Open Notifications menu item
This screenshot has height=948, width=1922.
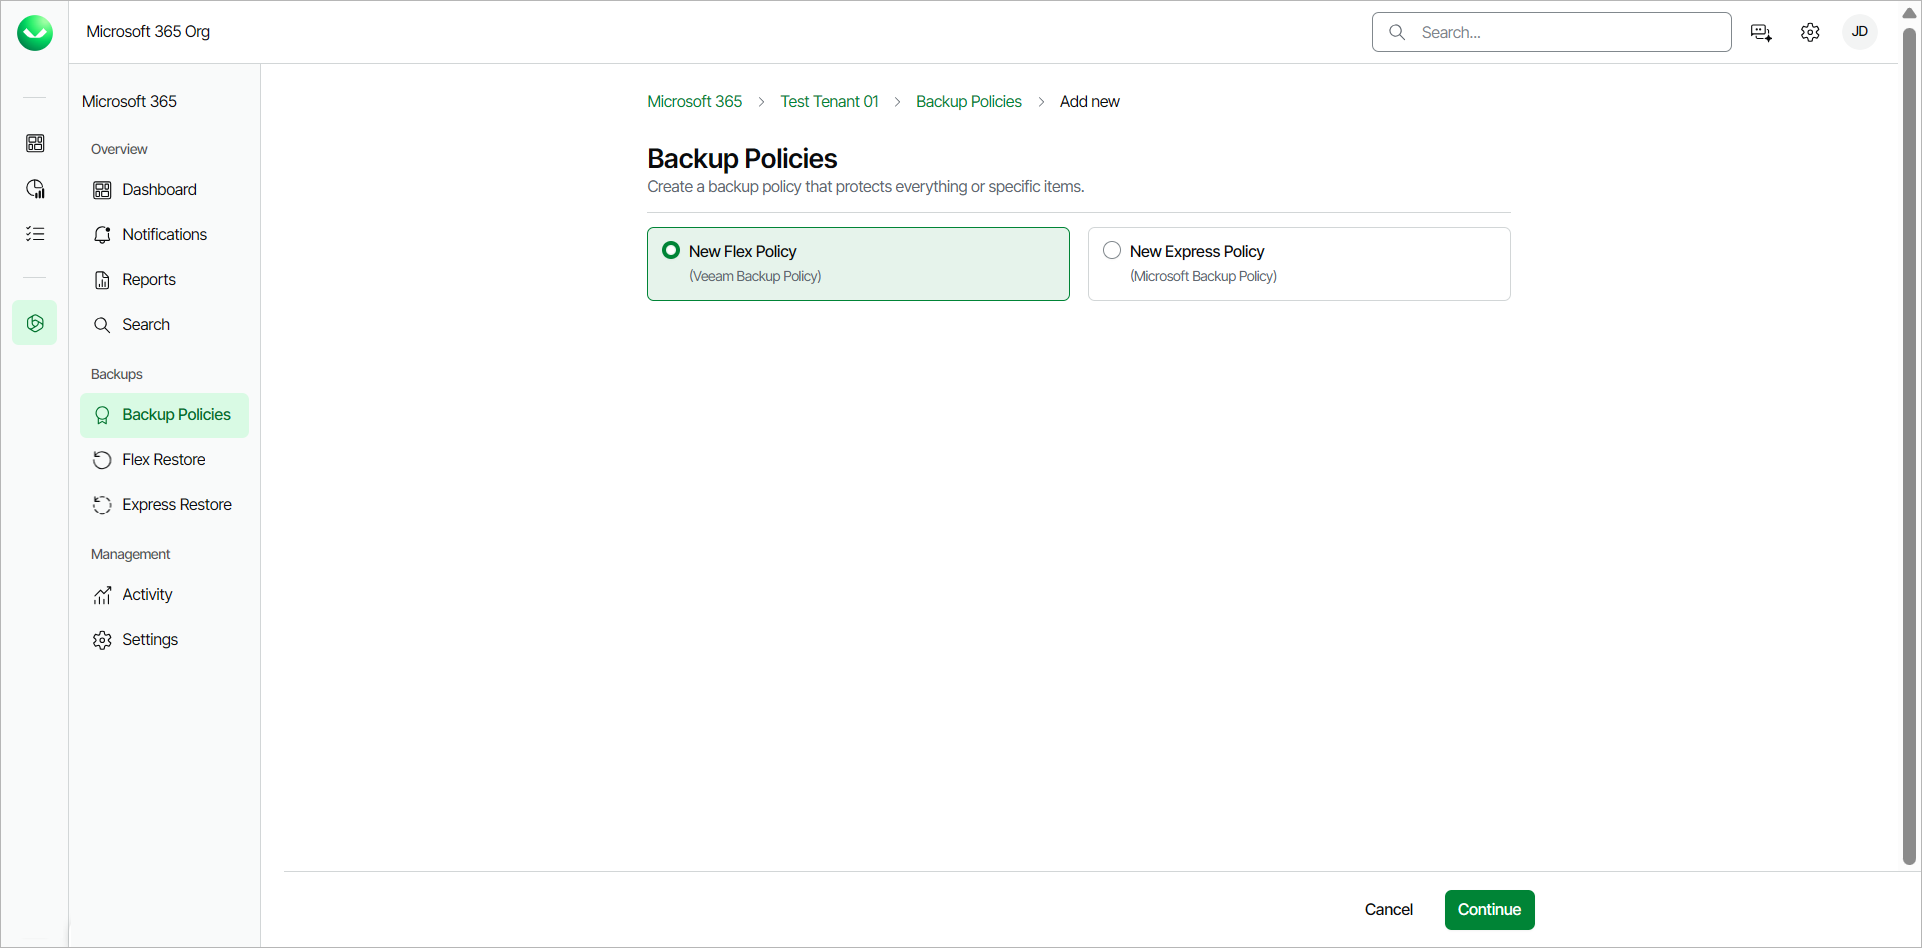click(x=164, y=235)
